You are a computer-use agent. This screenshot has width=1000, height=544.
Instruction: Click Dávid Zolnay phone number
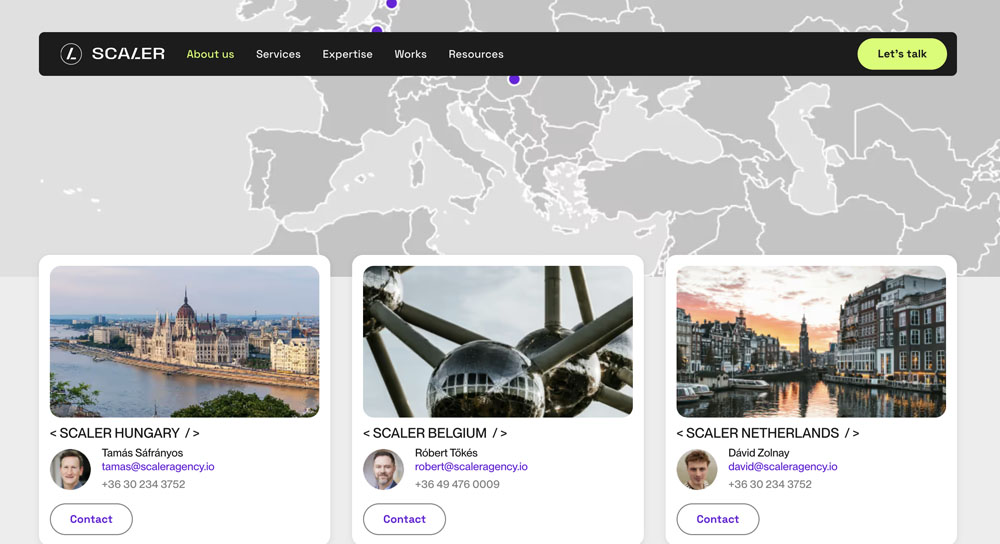[770, 485]
